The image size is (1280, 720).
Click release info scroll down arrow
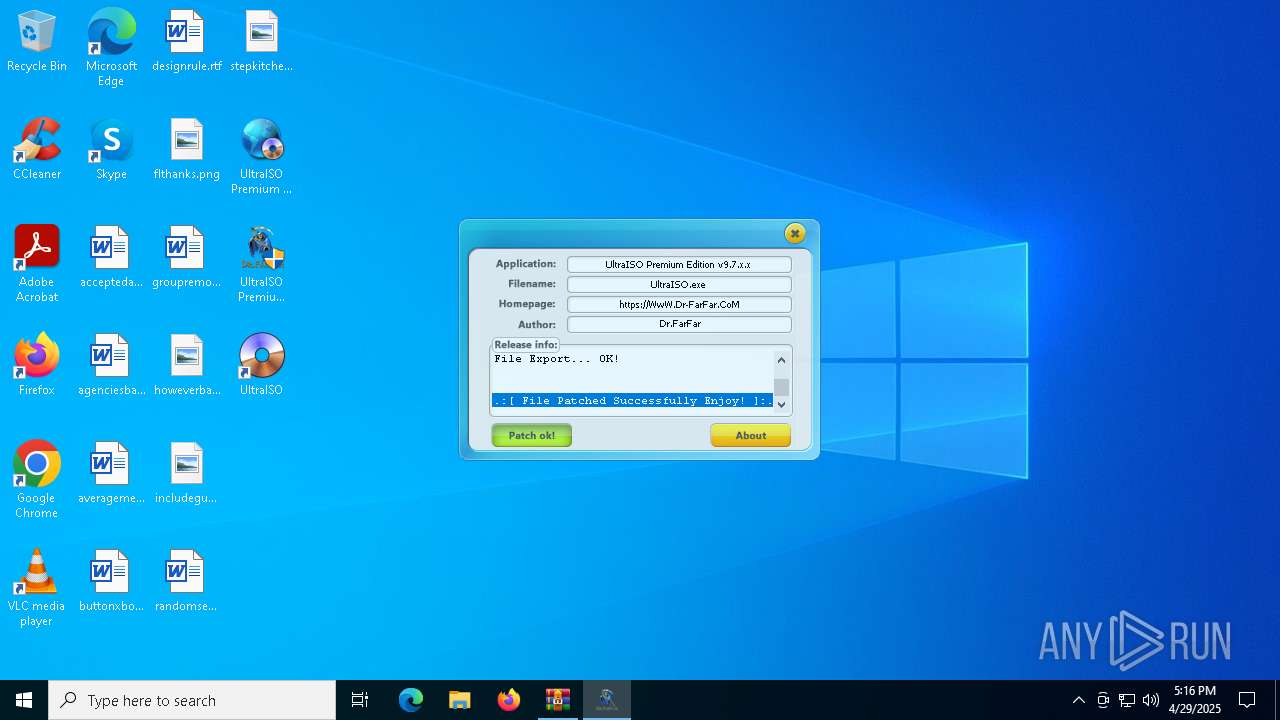point(782,405)
